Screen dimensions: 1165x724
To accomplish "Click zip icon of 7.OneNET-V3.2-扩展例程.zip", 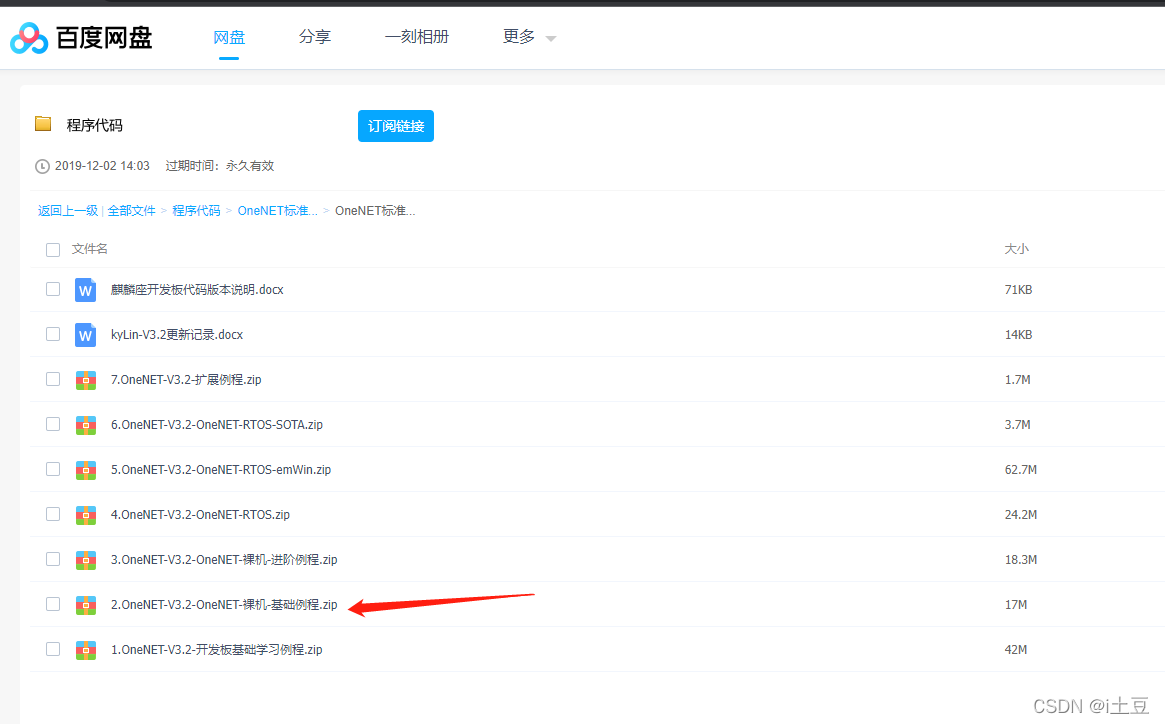I will coord(85,381).
